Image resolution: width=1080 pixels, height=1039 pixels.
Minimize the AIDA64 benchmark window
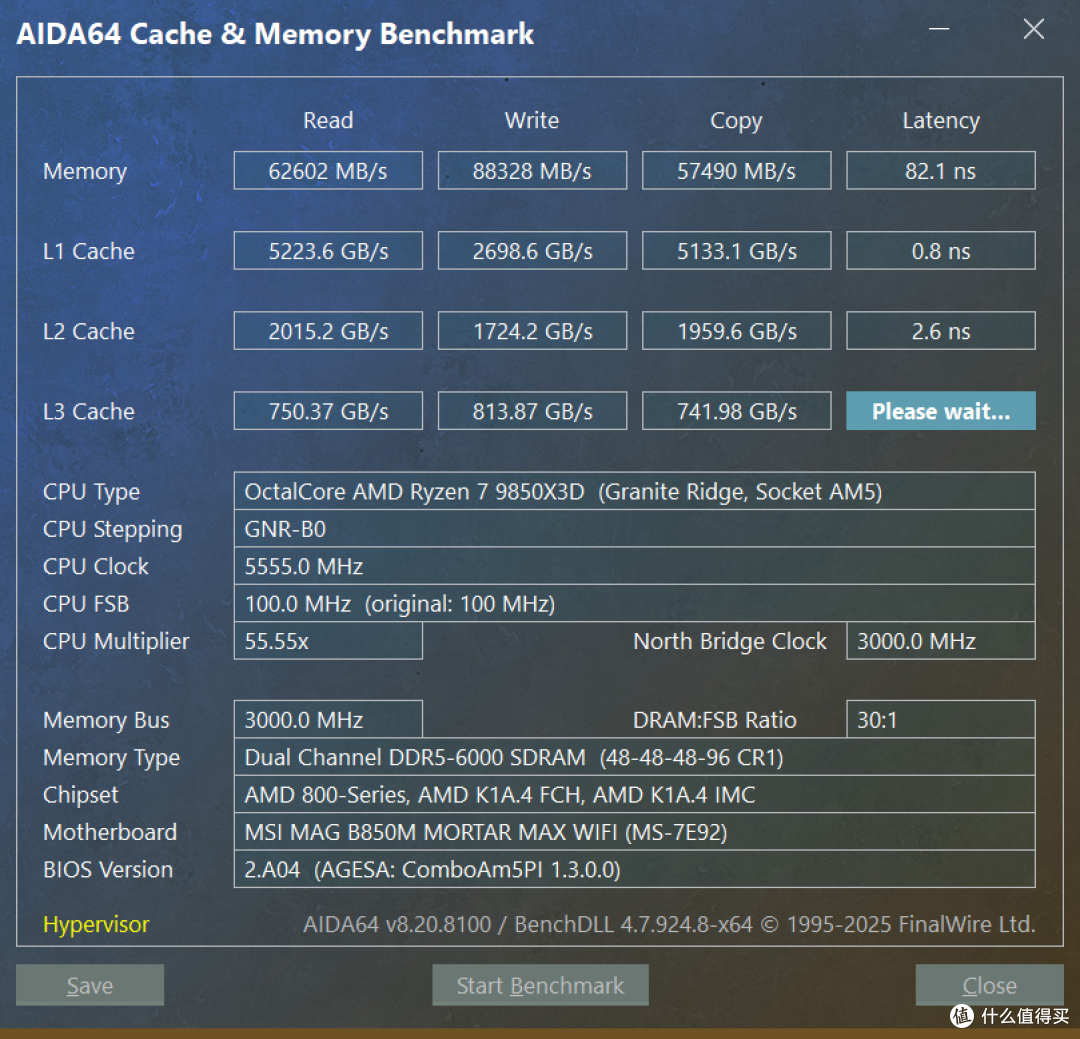point(939,29)
